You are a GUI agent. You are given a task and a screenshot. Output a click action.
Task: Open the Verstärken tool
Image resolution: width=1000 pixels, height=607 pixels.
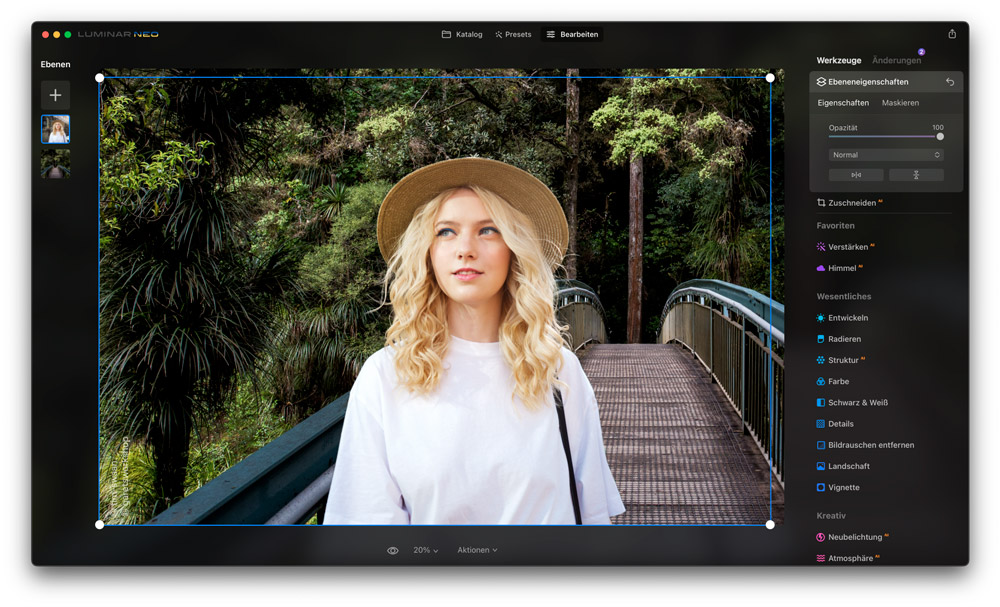coord(846,247)
